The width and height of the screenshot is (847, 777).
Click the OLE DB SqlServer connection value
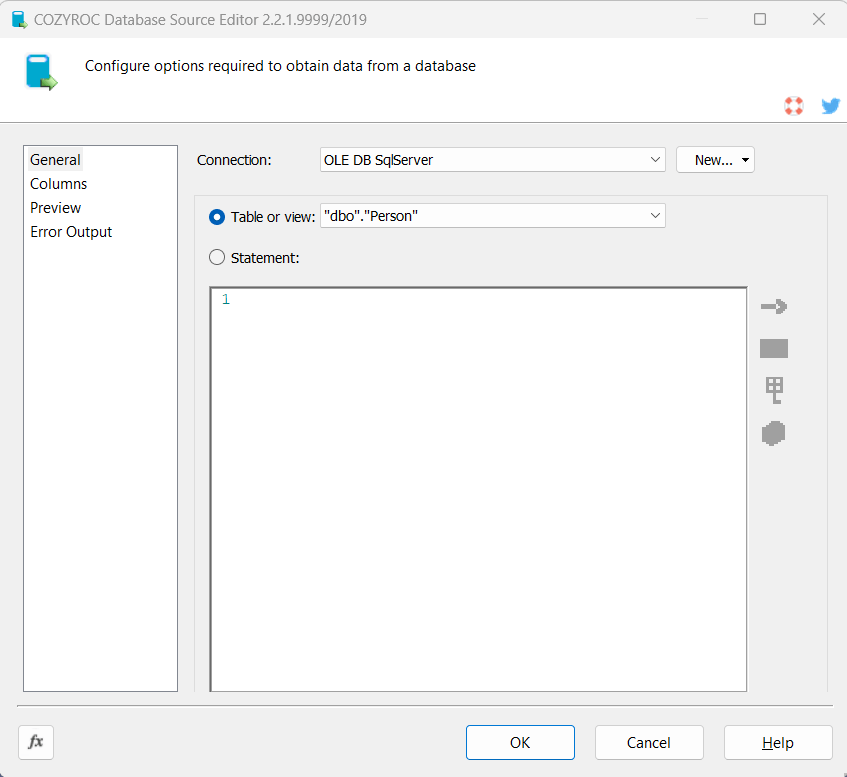[x=378, y=160]
